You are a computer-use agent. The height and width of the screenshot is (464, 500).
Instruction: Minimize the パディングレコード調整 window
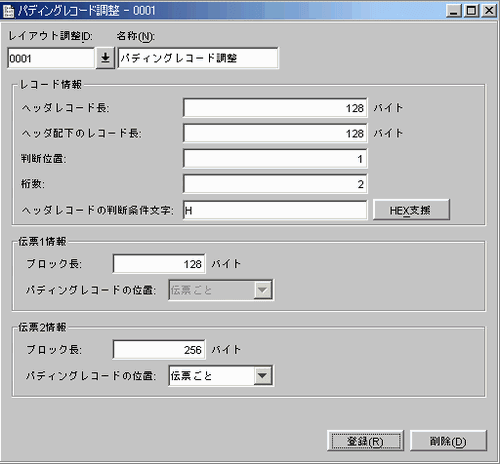click(x=454, y=11)
